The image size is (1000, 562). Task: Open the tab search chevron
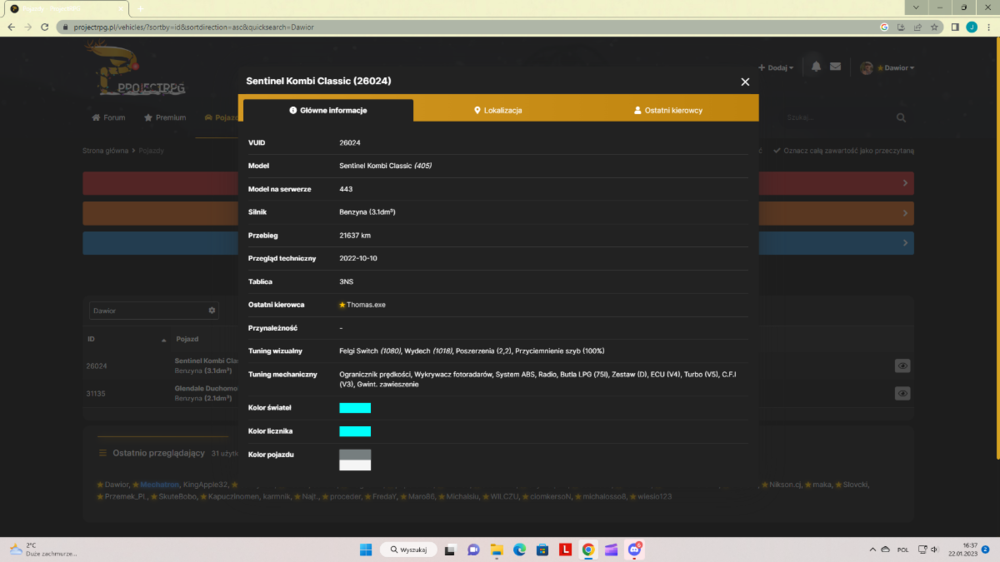916,8
